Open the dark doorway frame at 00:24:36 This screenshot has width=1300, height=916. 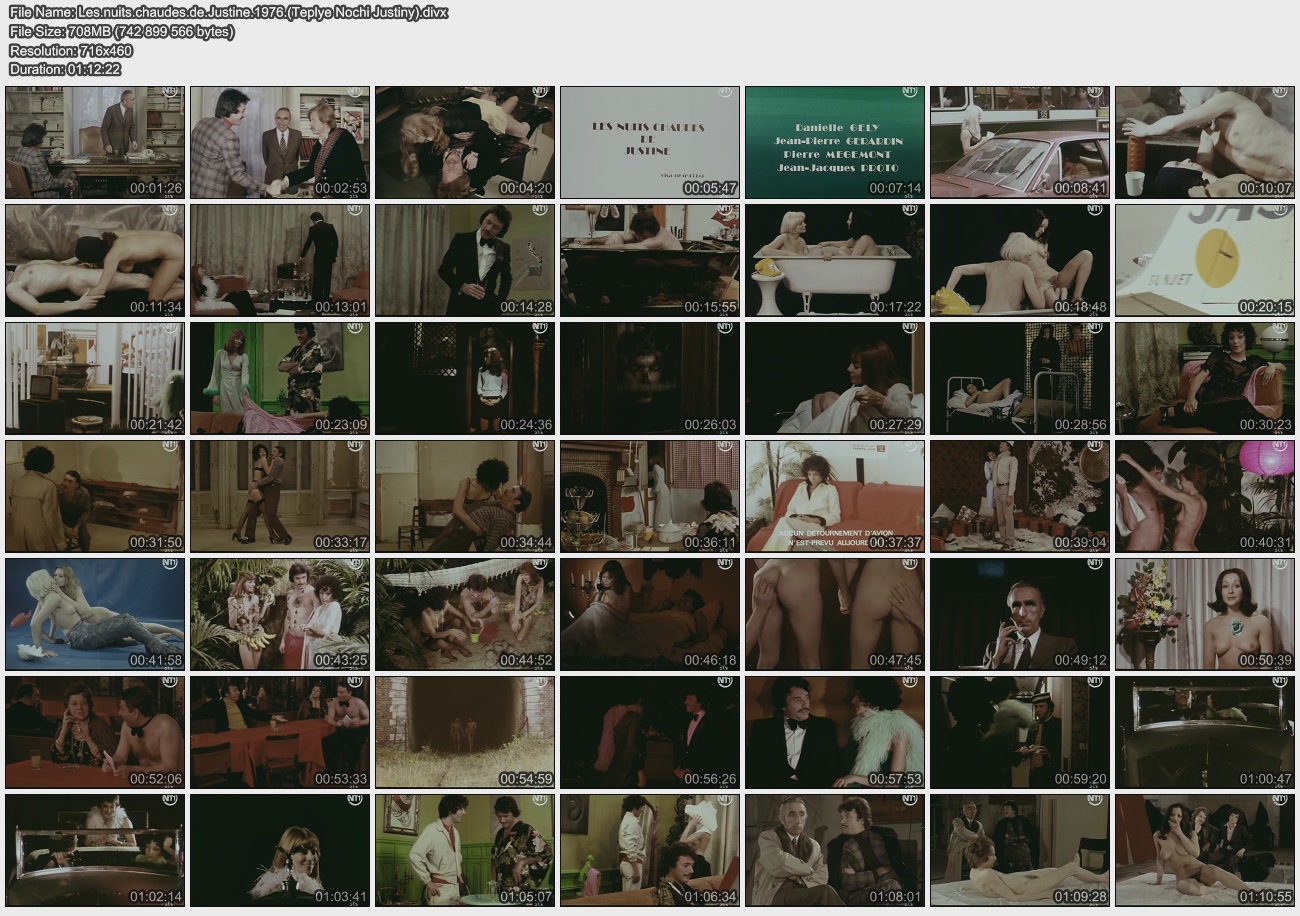[x=465, y=378]
